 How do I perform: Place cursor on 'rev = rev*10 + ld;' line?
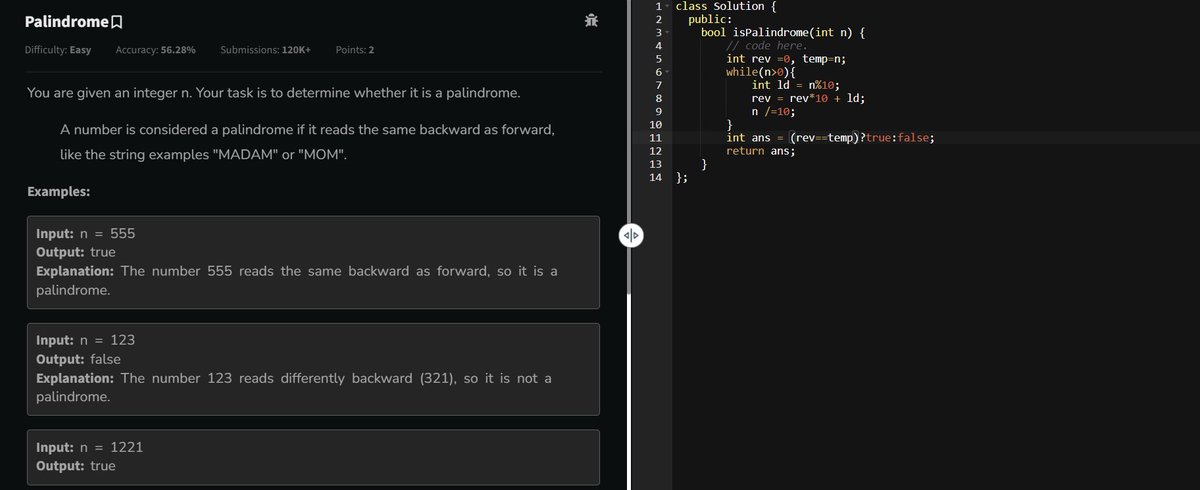(x=808, y=98)
